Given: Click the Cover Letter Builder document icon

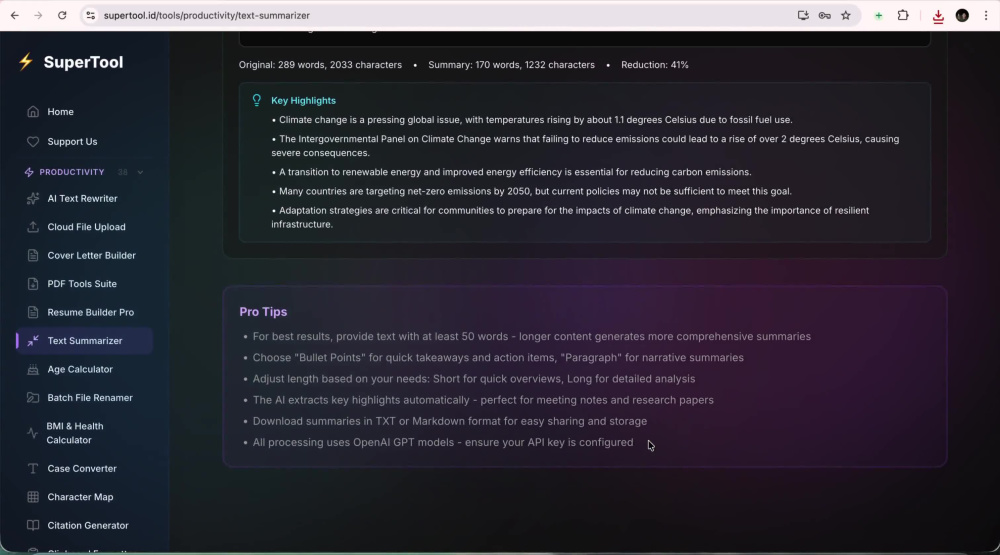Looking at the screenshot, I should click(33, 255).
